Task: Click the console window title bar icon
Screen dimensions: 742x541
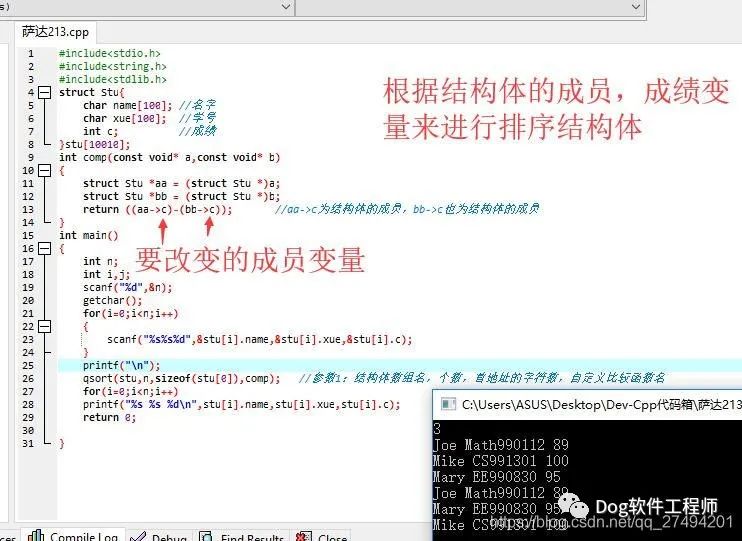Action: (448, 404)
